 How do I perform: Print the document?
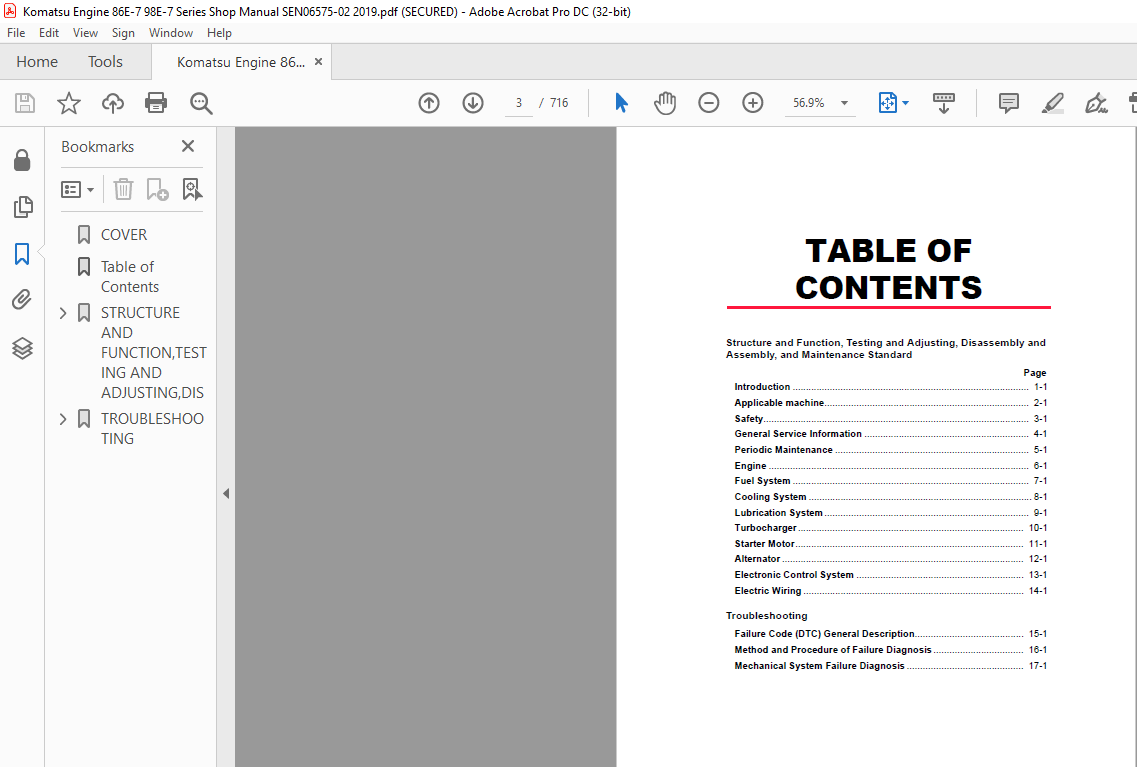pyautogui.click(x=156, y=103)
